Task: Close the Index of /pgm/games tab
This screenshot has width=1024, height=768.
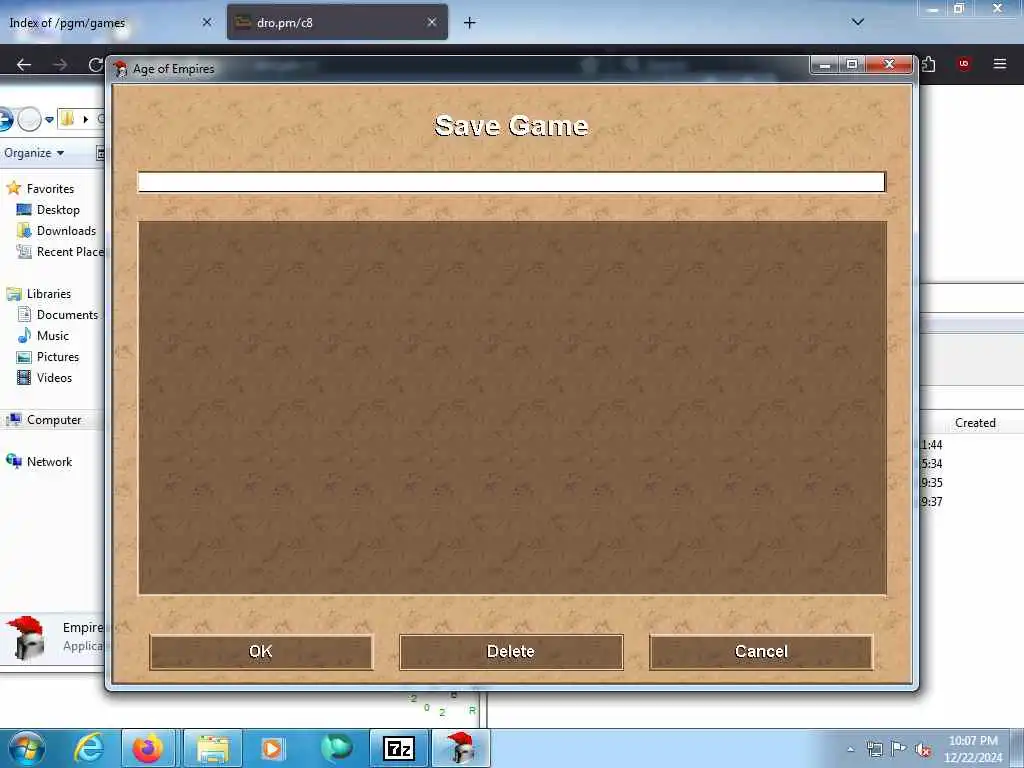Action: (x=207, y=22)
